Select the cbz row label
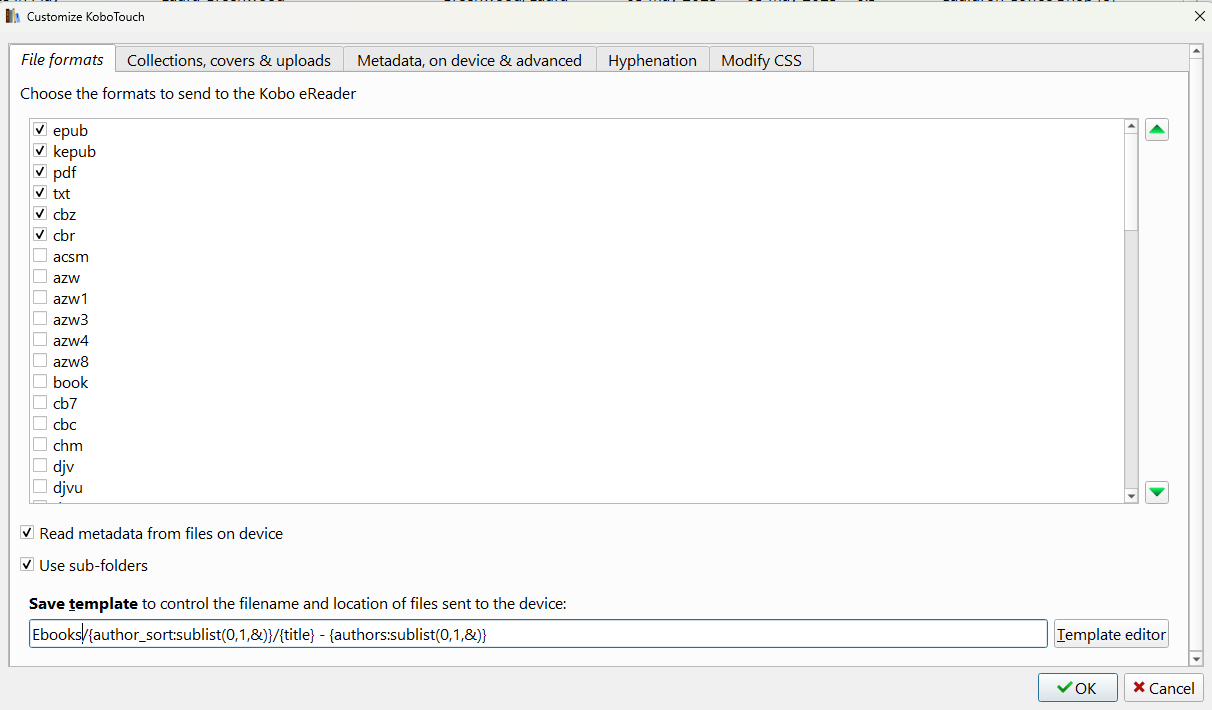The width and height of the screenshot is (1212, 710). 64,214
